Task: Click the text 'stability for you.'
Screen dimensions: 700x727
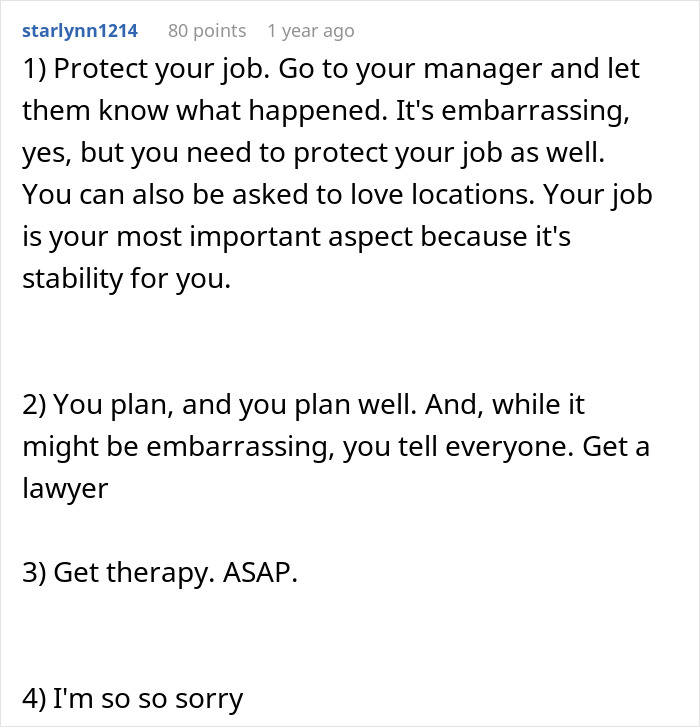Action: [x=127, y=279]
